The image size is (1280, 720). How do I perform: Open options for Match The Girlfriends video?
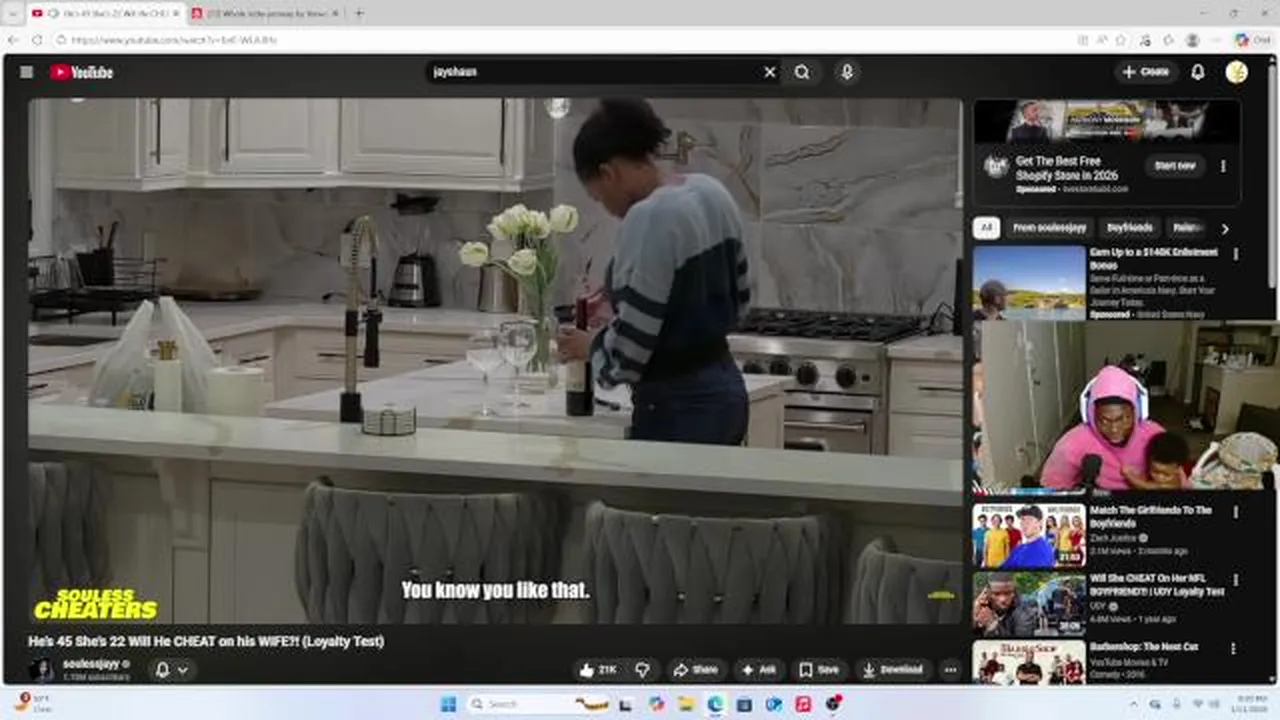1235,512
